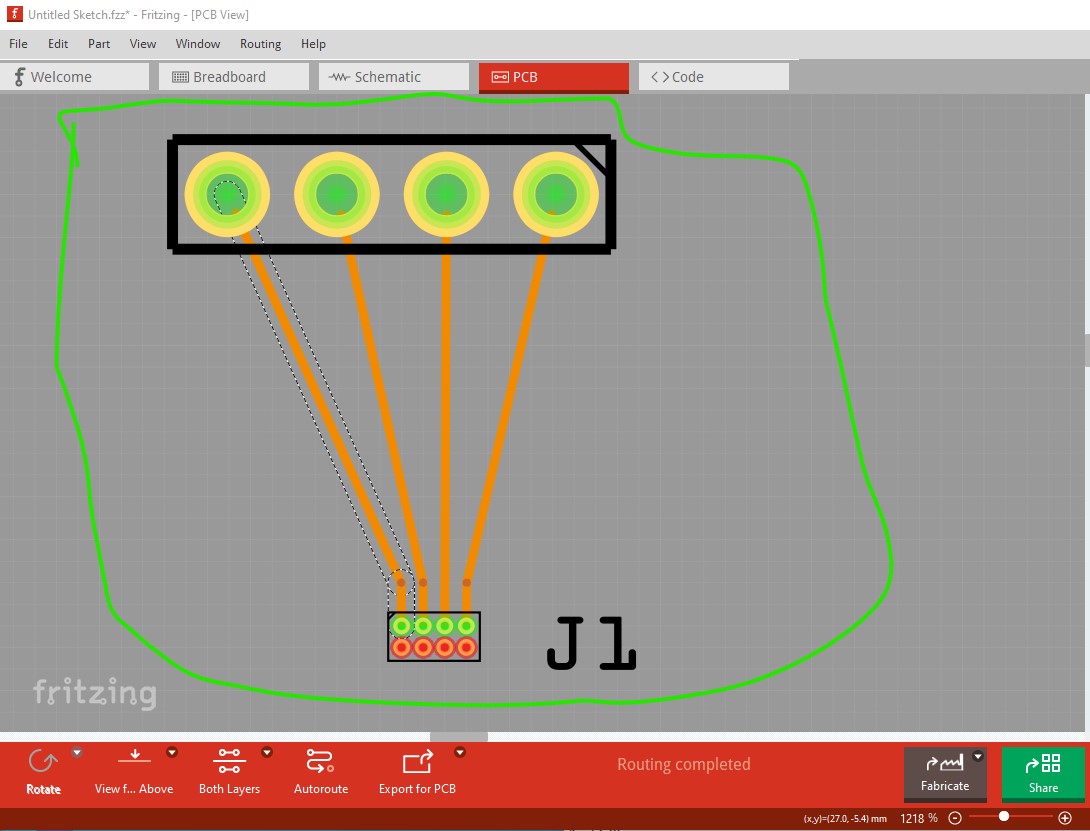Run the Autoroute tool
This screenshot has height=831, width=1090.
coord(320,762)
